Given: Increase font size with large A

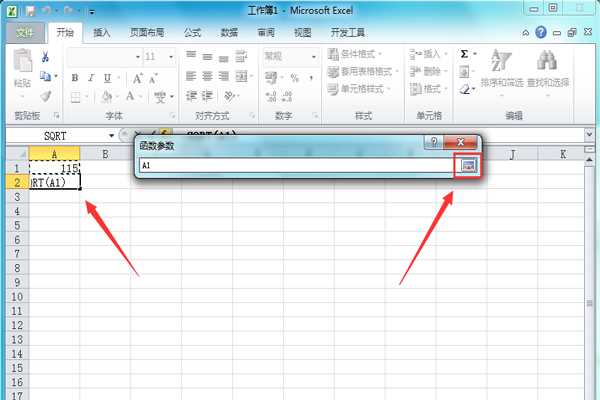Looking at the screenshot, I should click(137, 79).
